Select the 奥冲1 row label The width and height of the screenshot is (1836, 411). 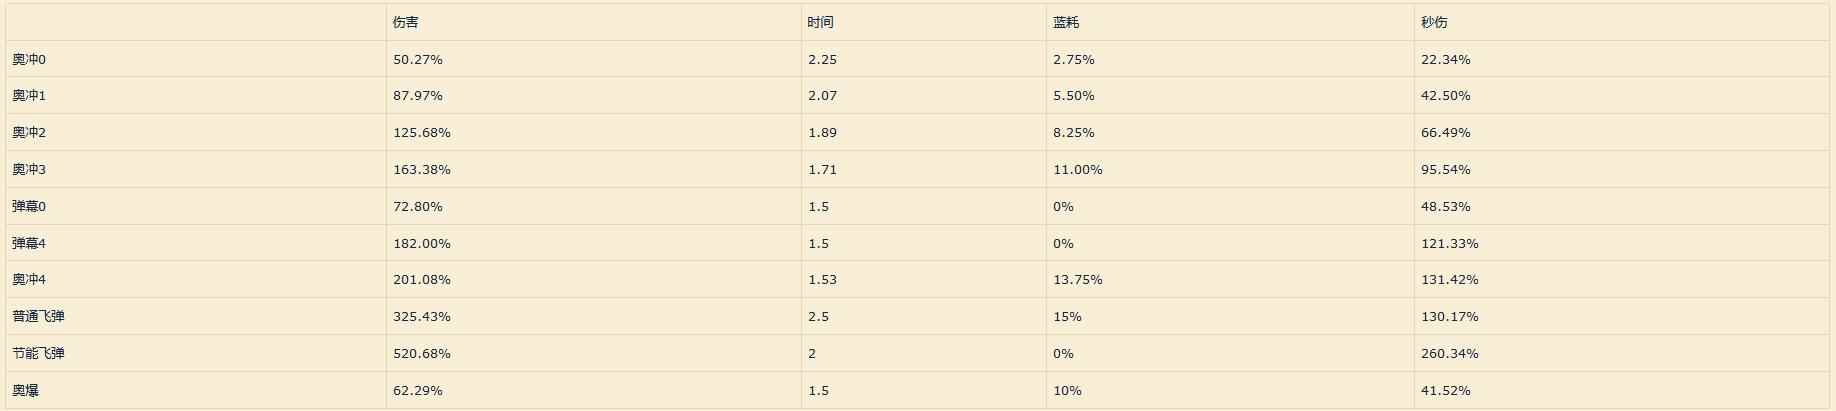pyautogui.click(x=29, y=96)
